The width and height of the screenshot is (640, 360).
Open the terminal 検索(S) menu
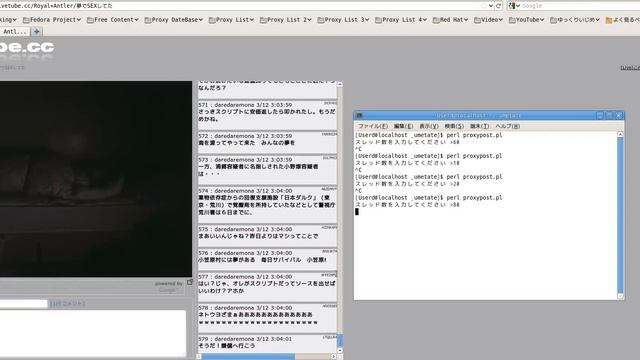pos(454,126)
